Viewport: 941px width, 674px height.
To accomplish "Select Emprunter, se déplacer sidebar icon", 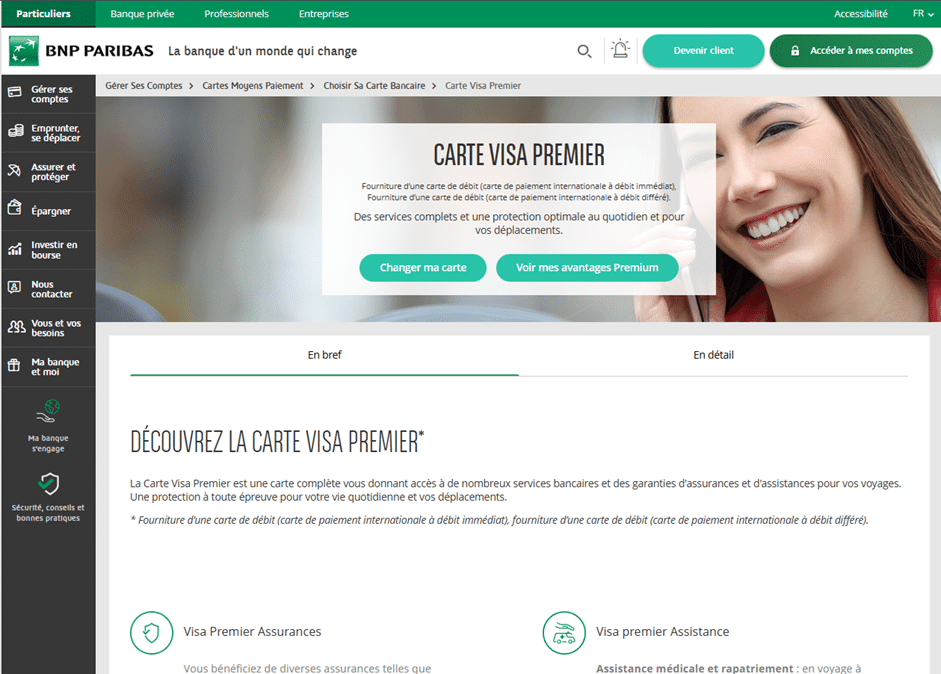I will (x=16, y=131).
